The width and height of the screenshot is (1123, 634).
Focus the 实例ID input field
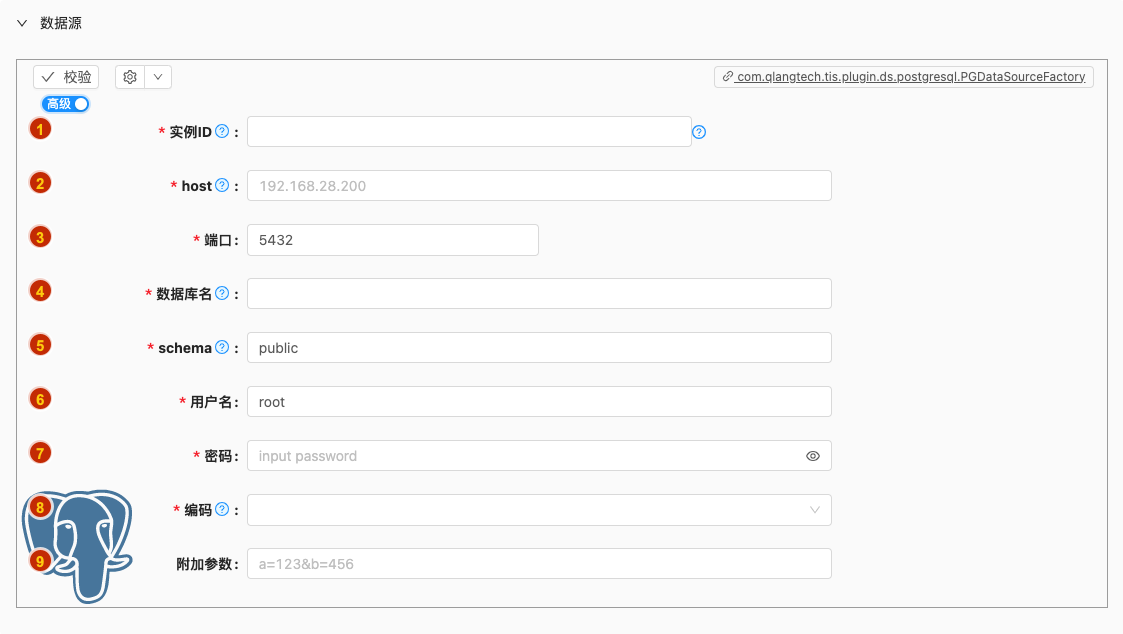point(469,132)
